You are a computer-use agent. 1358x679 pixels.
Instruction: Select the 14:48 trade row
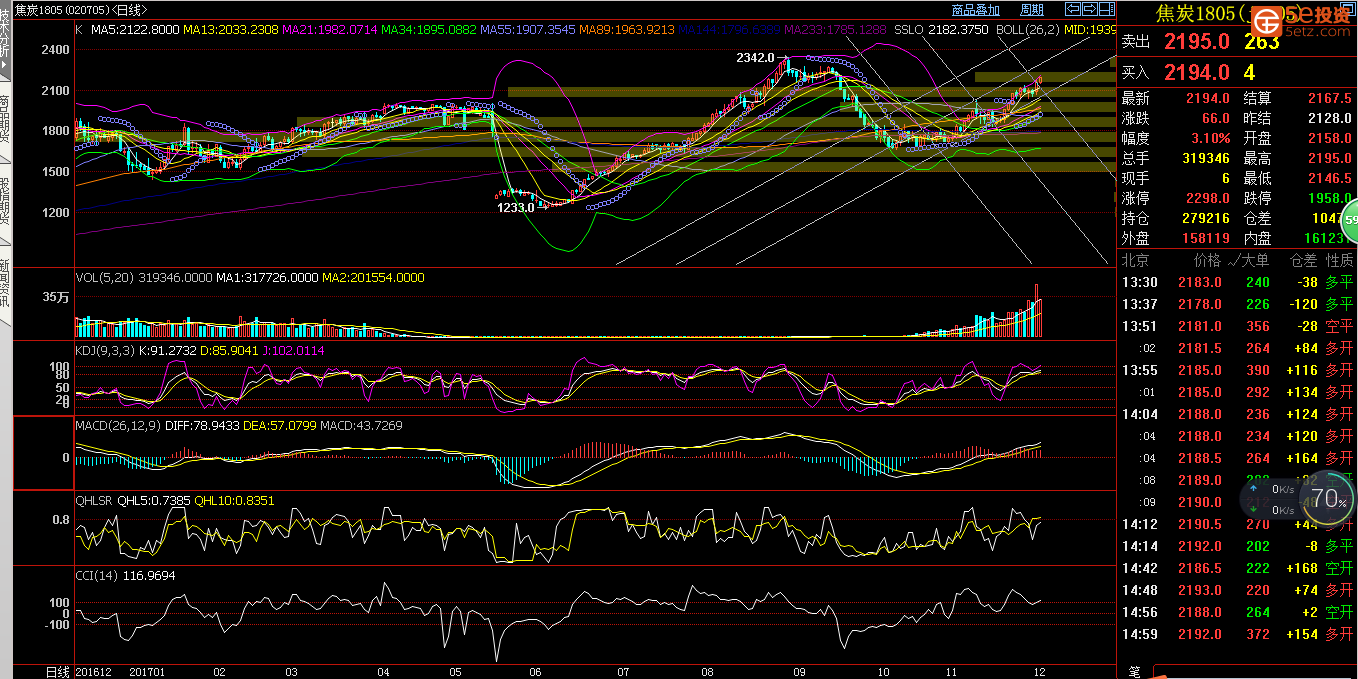coord(1237,590)
